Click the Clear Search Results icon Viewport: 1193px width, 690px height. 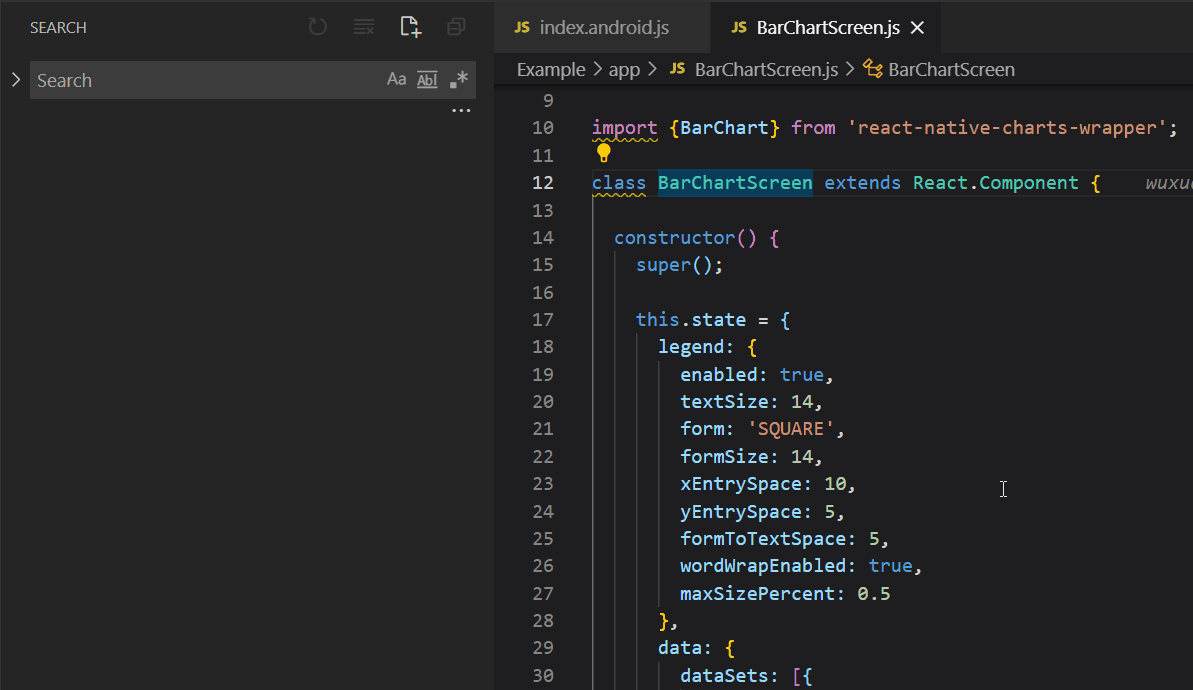tap(363, 27)
